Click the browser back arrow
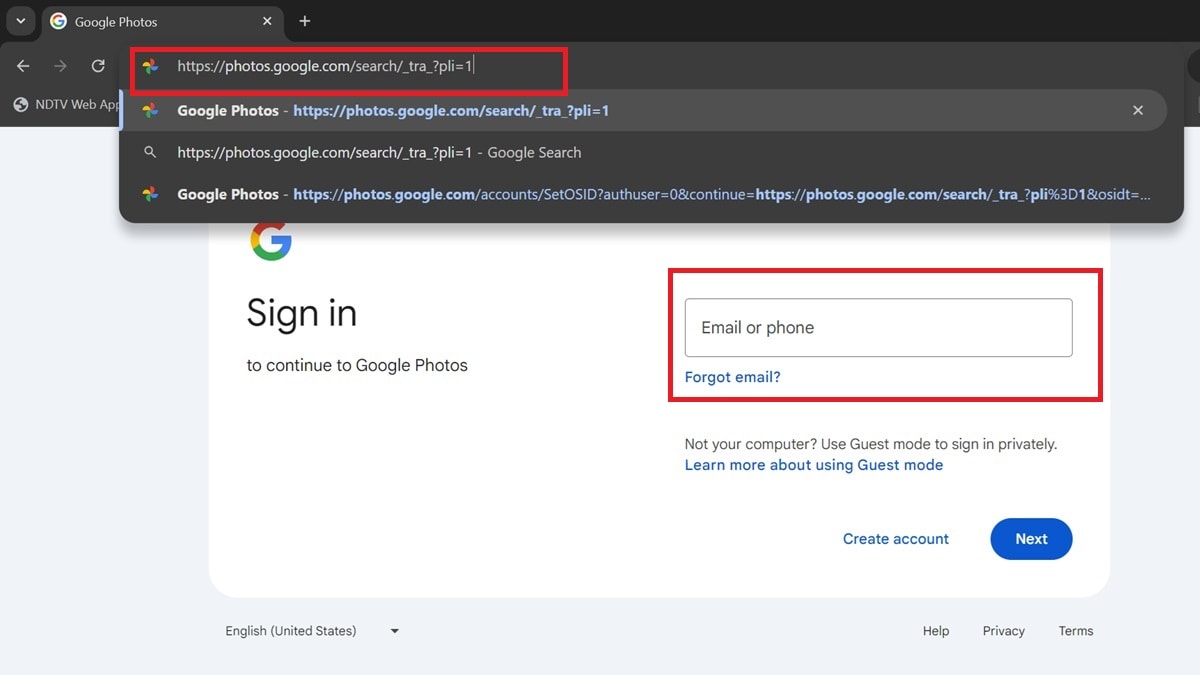Viewport: 1200px width, 675px height. coord(23,66)
